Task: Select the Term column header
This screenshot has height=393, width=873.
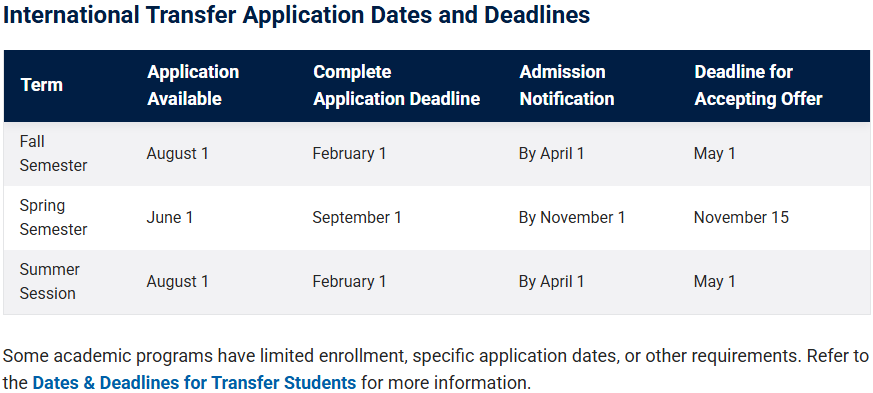Action: coord(42,85)
